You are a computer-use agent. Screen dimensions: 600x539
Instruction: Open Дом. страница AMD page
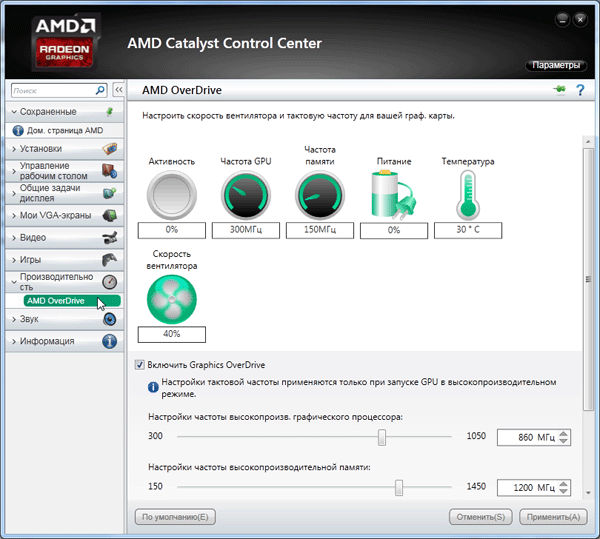65,130
